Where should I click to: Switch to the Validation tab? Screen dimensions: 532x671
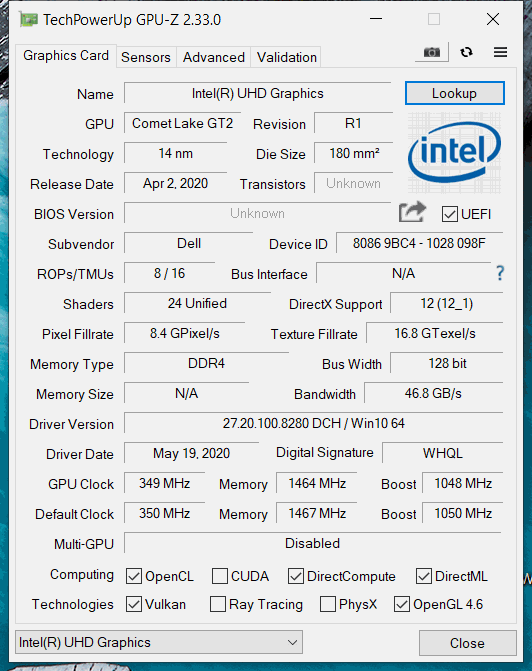point(286,57)
